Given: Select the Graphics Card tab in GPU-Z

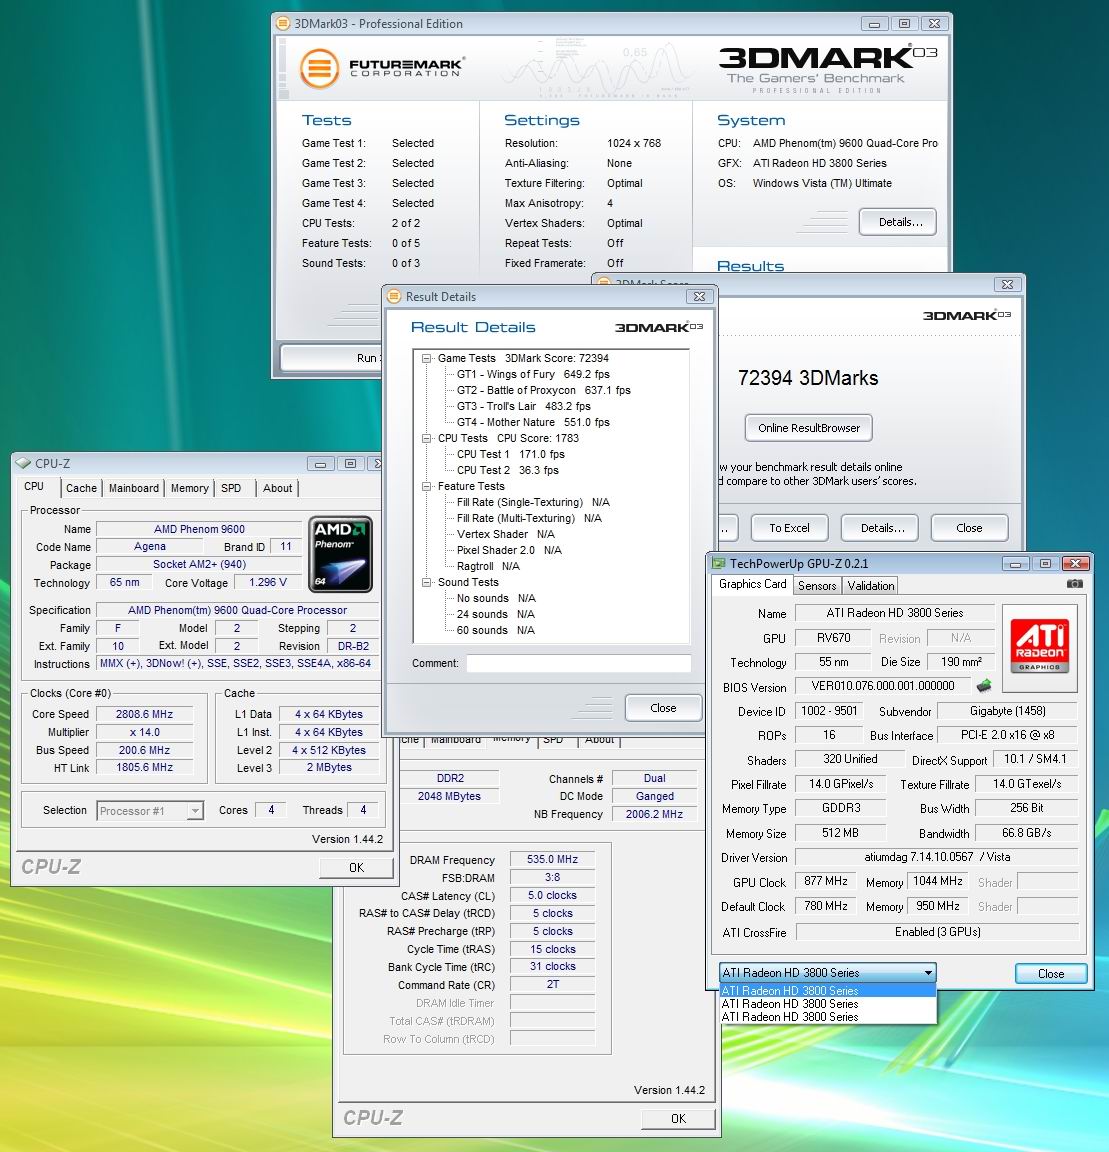Looking at the screenshot, I should pos(753,584).
